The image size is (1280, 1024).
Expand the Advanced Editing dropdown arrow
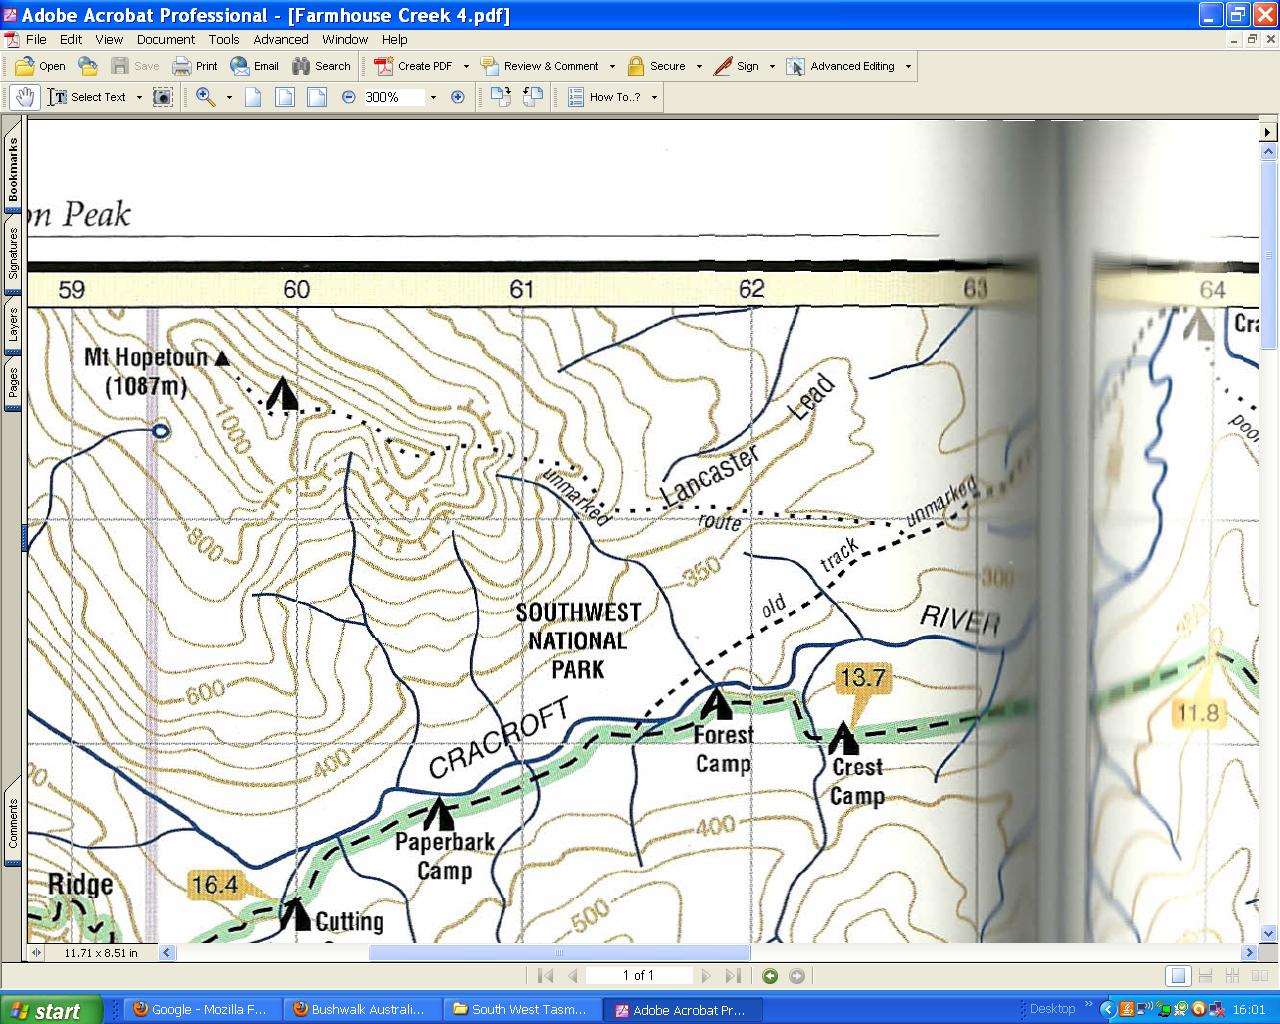[x=908, y=67]
